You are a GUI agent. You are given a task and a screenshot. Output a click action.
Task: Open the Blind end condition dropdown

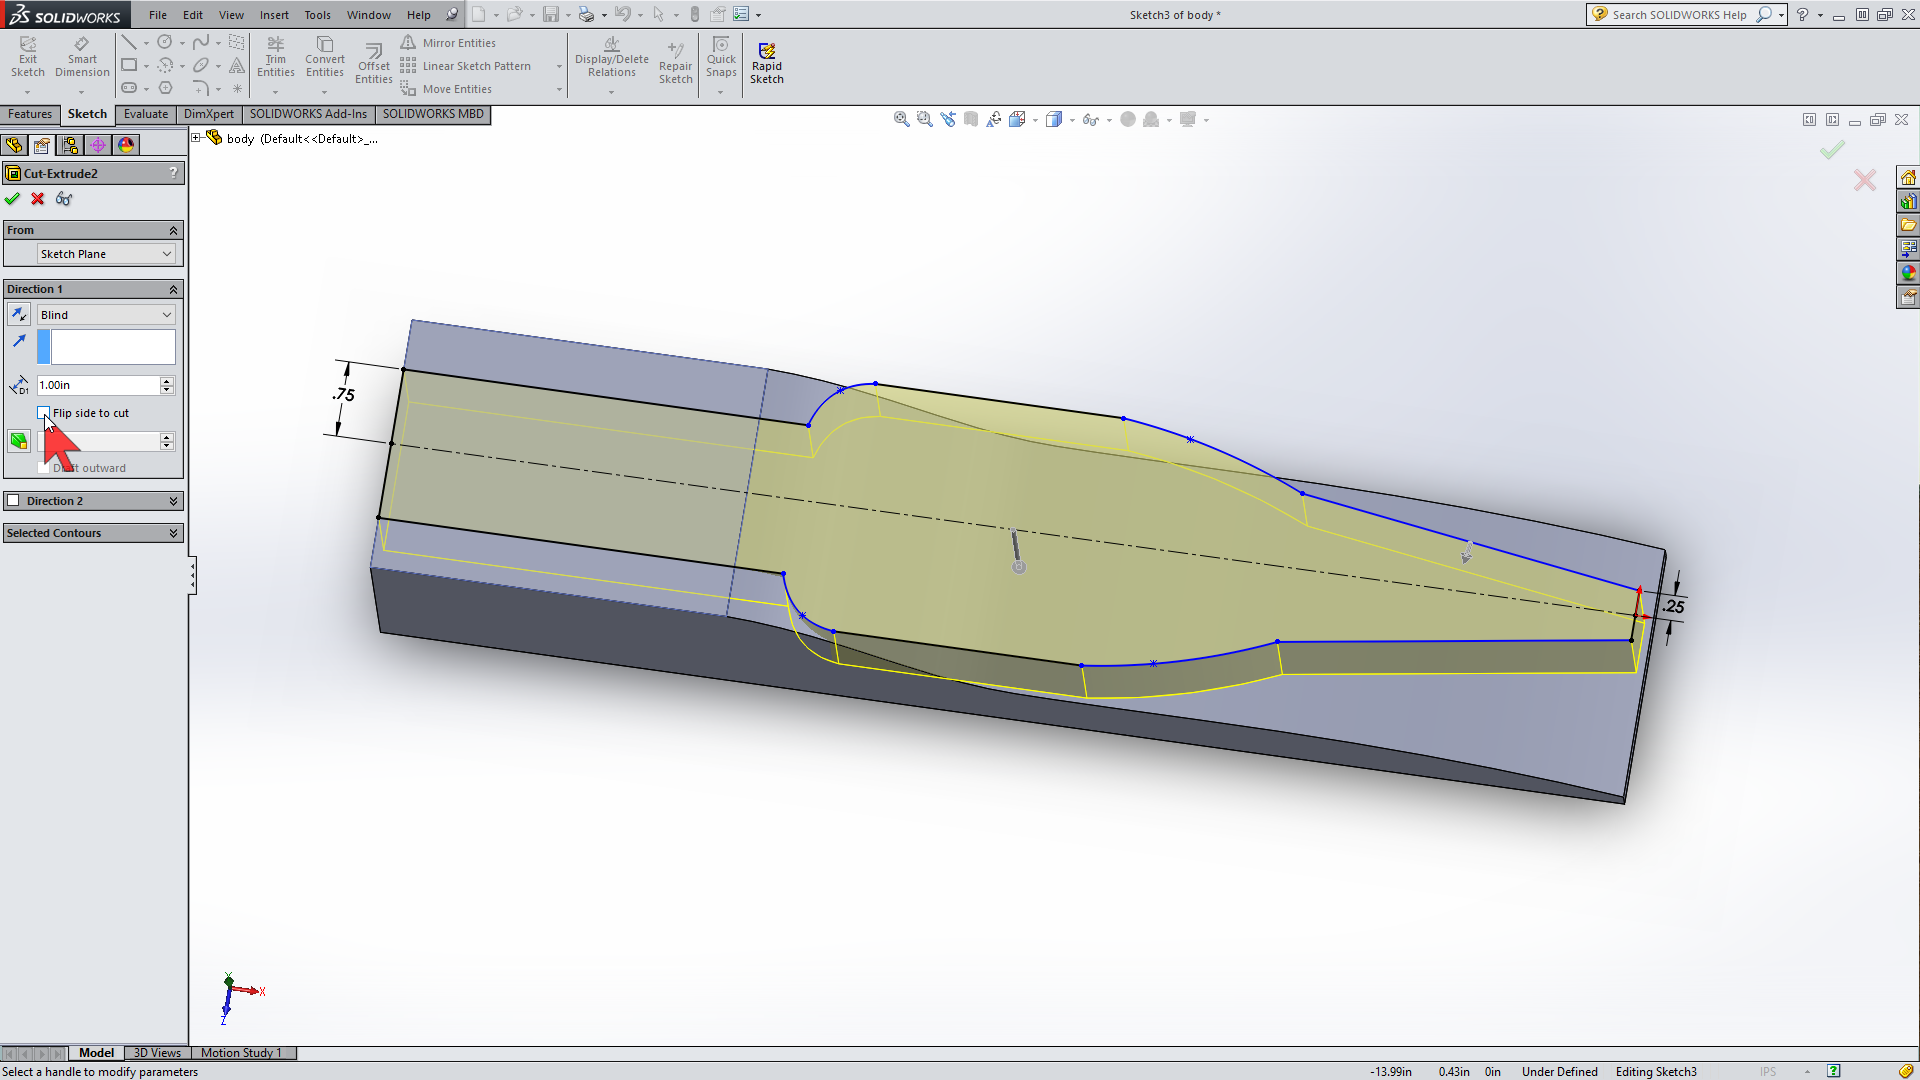[106, 315]
